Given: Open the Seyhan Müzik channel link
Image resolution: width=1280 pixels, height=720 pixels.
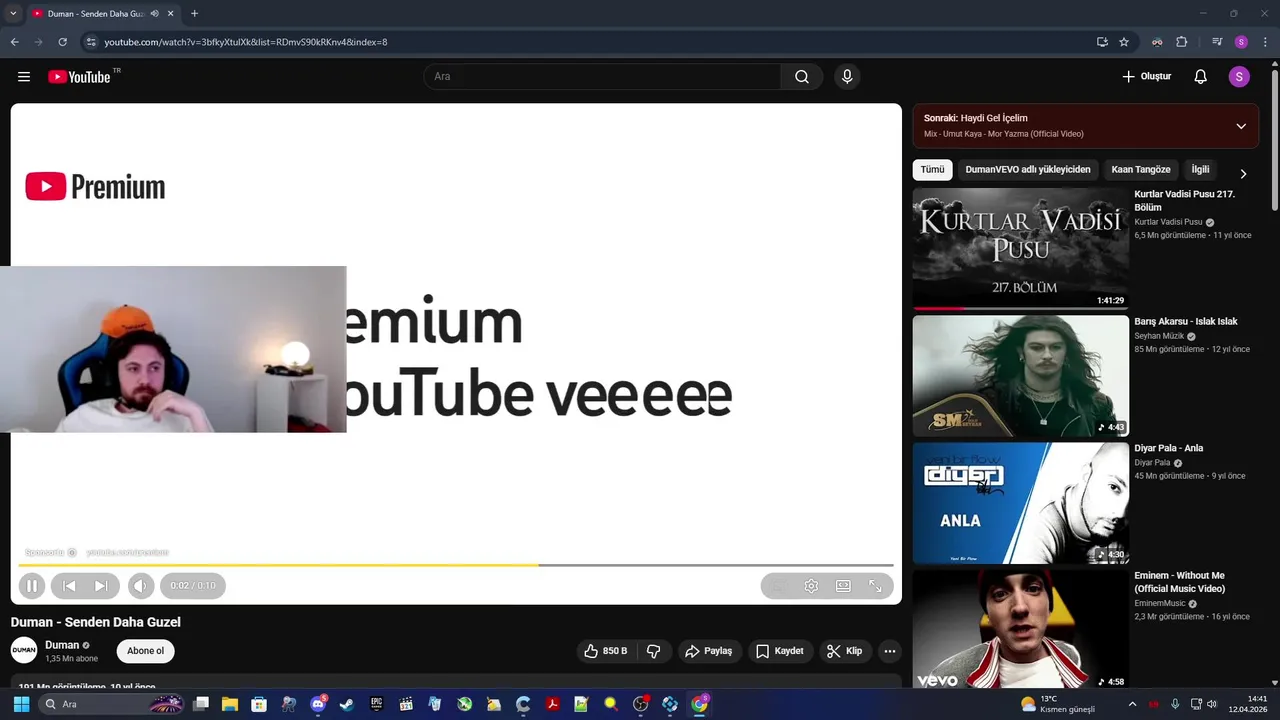Looking at the screenshot, I should pos(1159,336).
